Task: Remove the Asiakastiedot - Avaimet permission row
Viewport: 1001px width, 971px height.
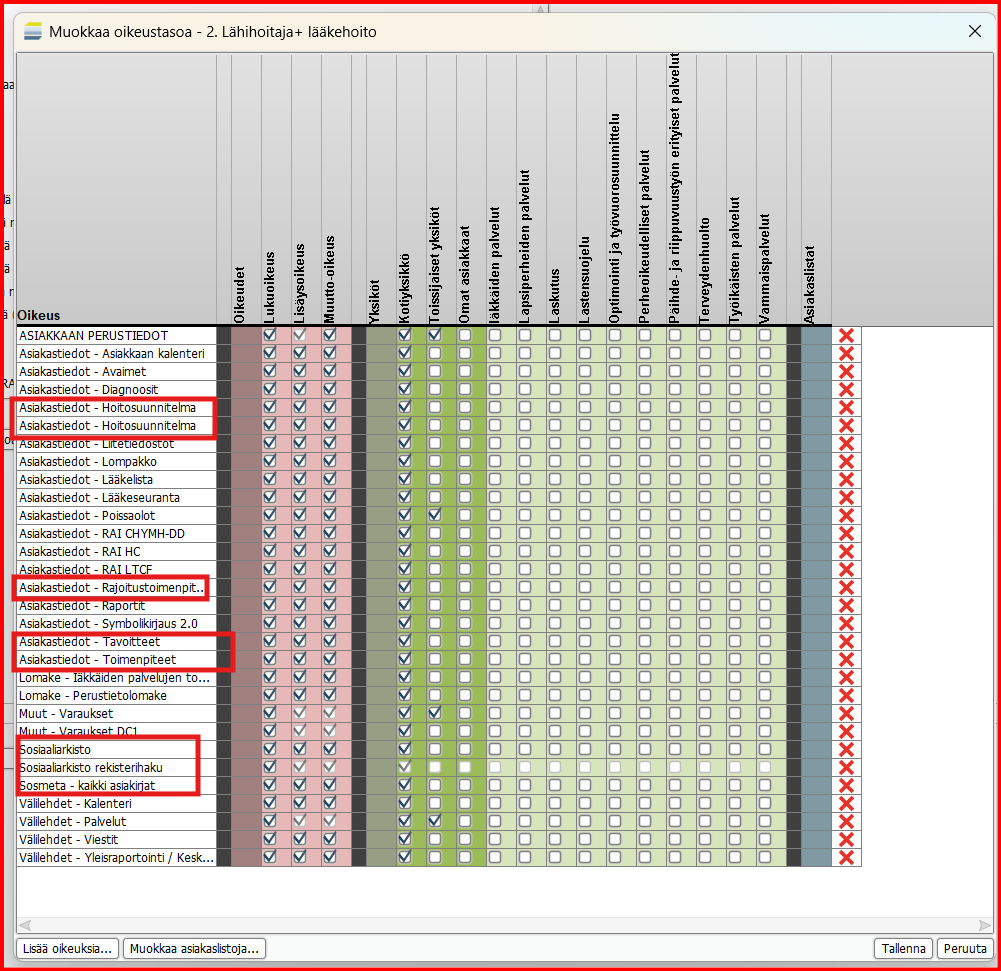Action: click(x=846, y=372)
